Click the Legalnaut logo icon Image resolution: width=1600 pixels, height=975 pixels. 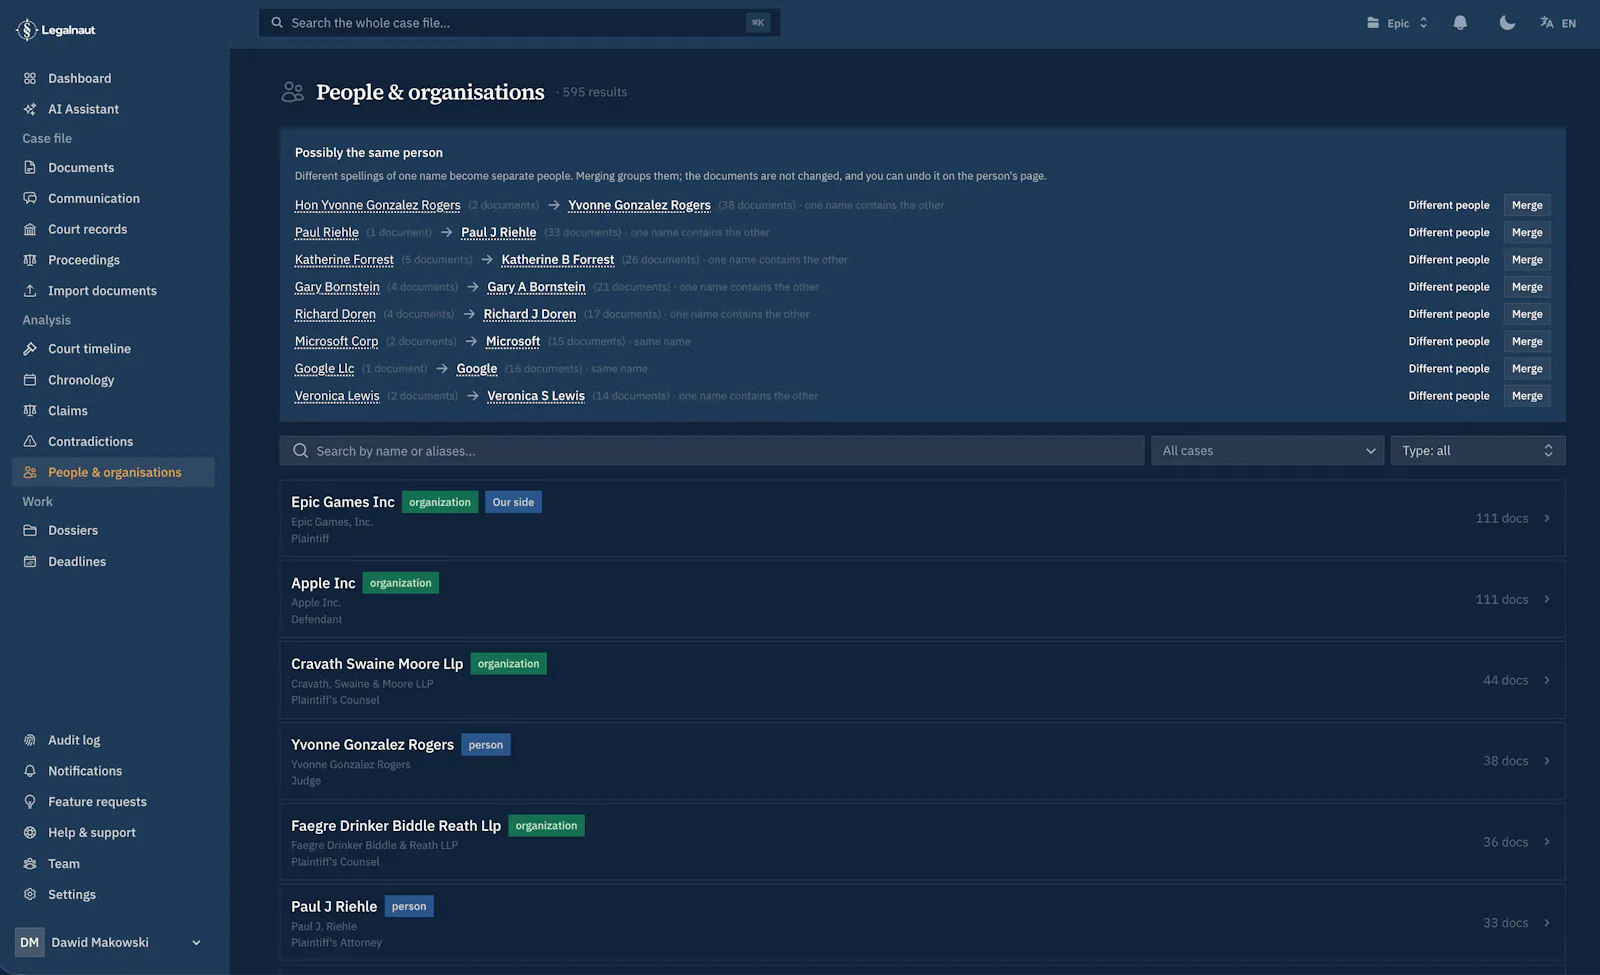(27, 30)
